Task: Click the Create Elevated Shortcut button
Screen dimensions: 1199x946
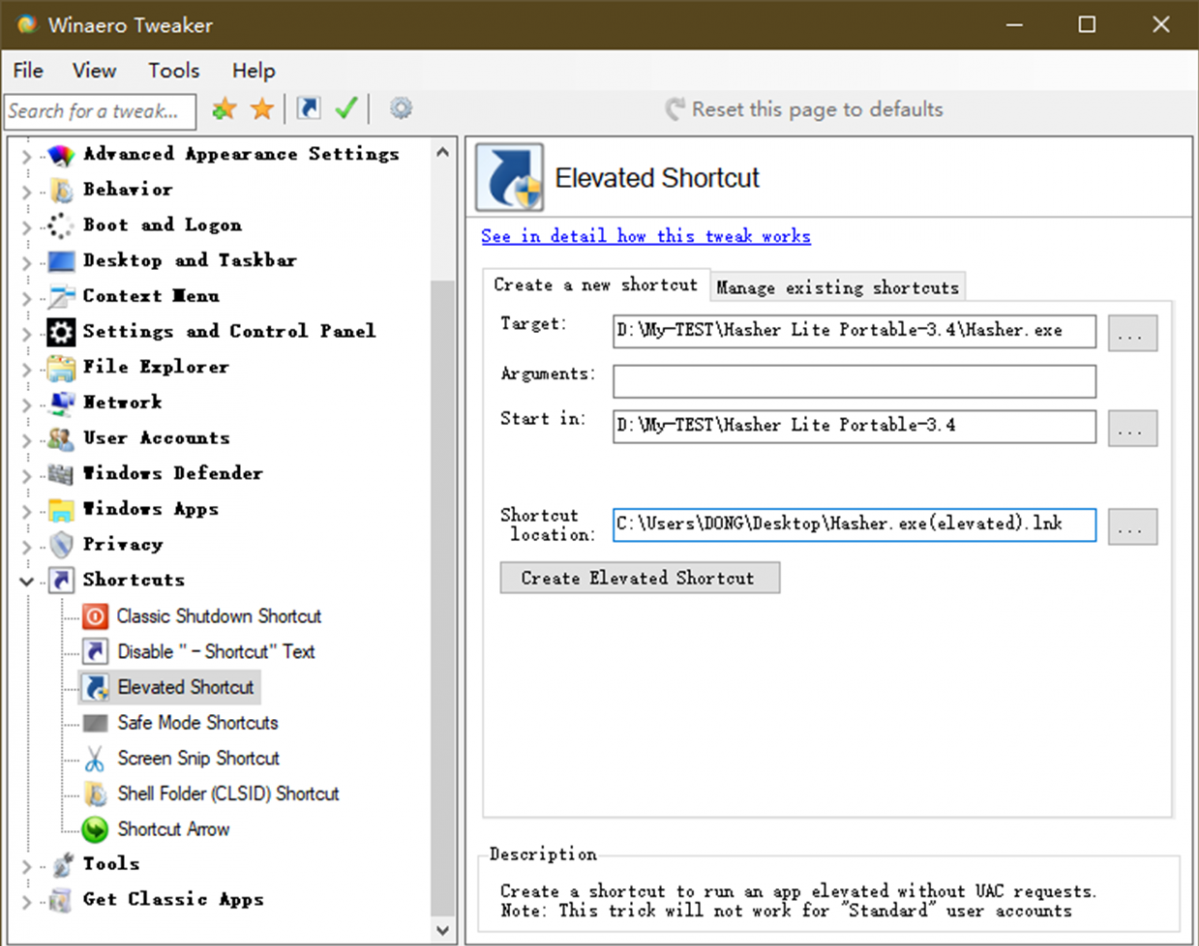Action: (x=639, y=578)
